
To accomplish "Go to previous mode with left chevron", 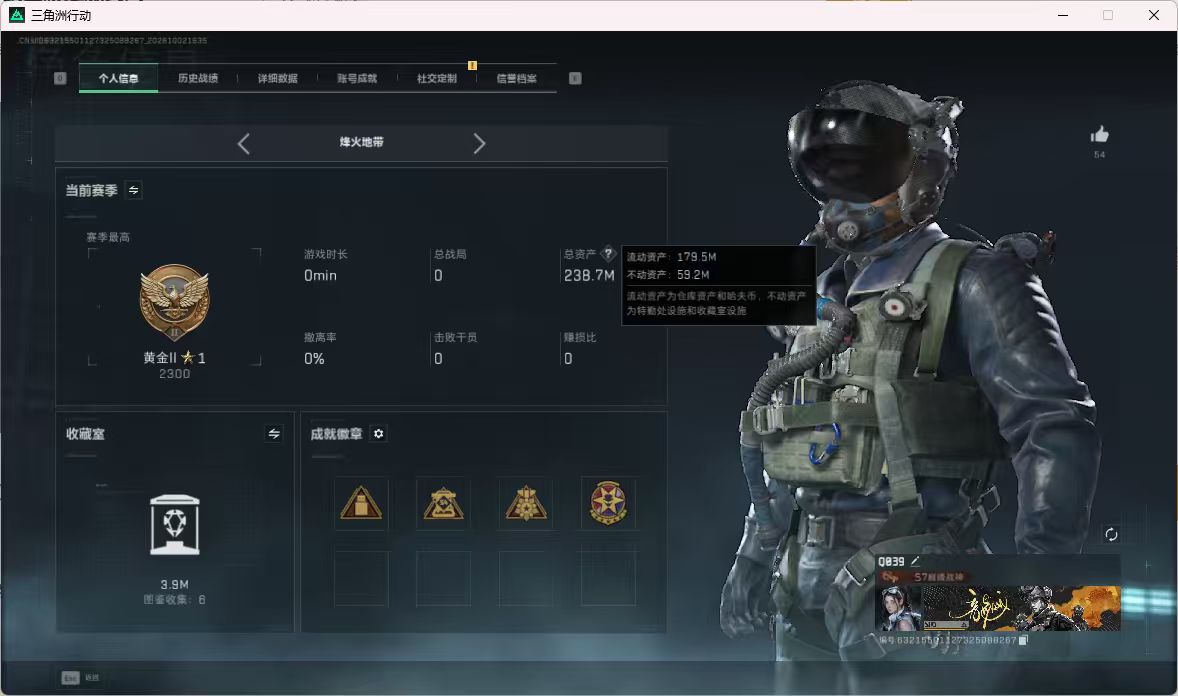I will point(243,144).
